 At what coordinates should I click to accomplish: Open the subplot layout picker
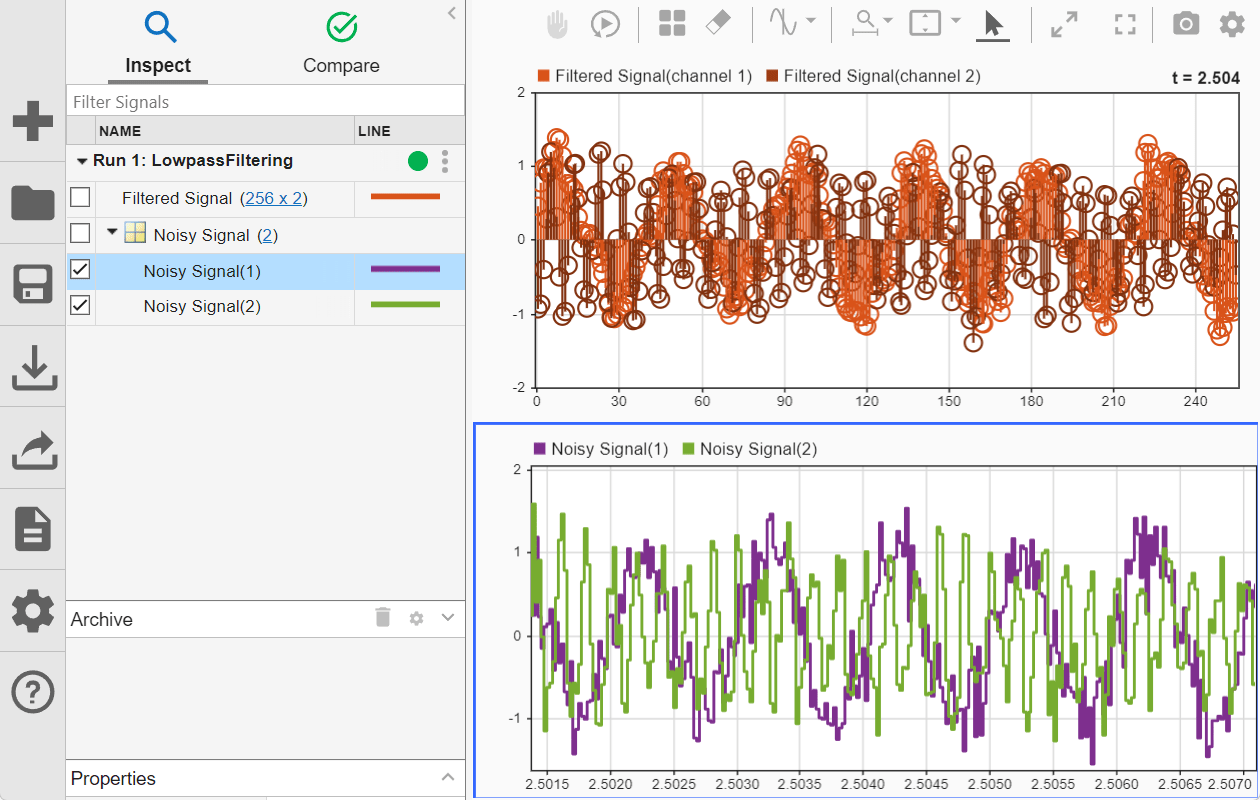[671, 22]
